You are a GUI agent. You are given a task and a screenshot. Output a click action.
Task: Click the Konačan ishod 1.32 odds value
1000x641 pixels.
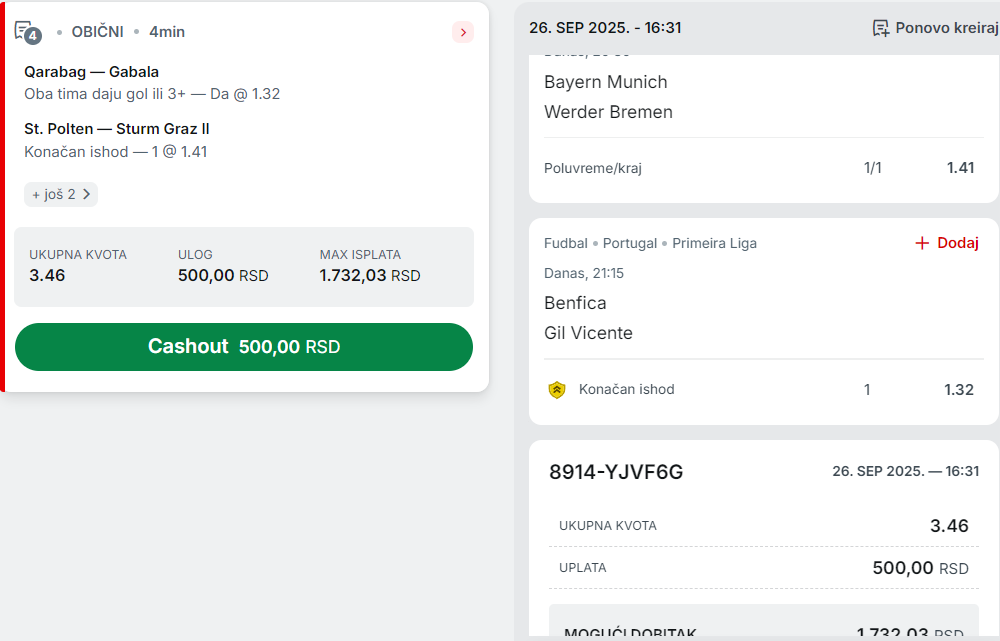(x=959, y=390)
